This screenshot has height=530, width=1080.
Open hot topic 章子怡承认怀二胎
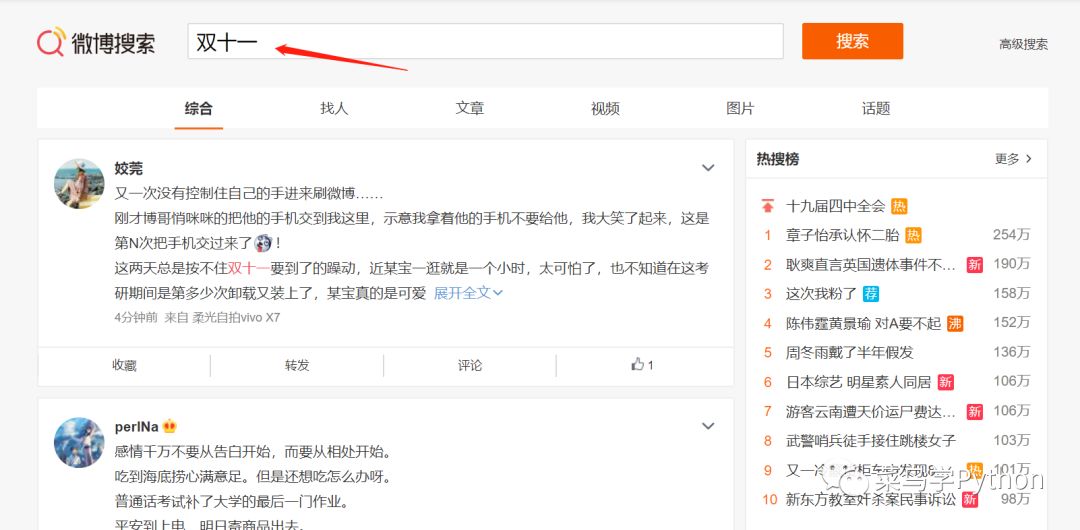coord(842,235)
